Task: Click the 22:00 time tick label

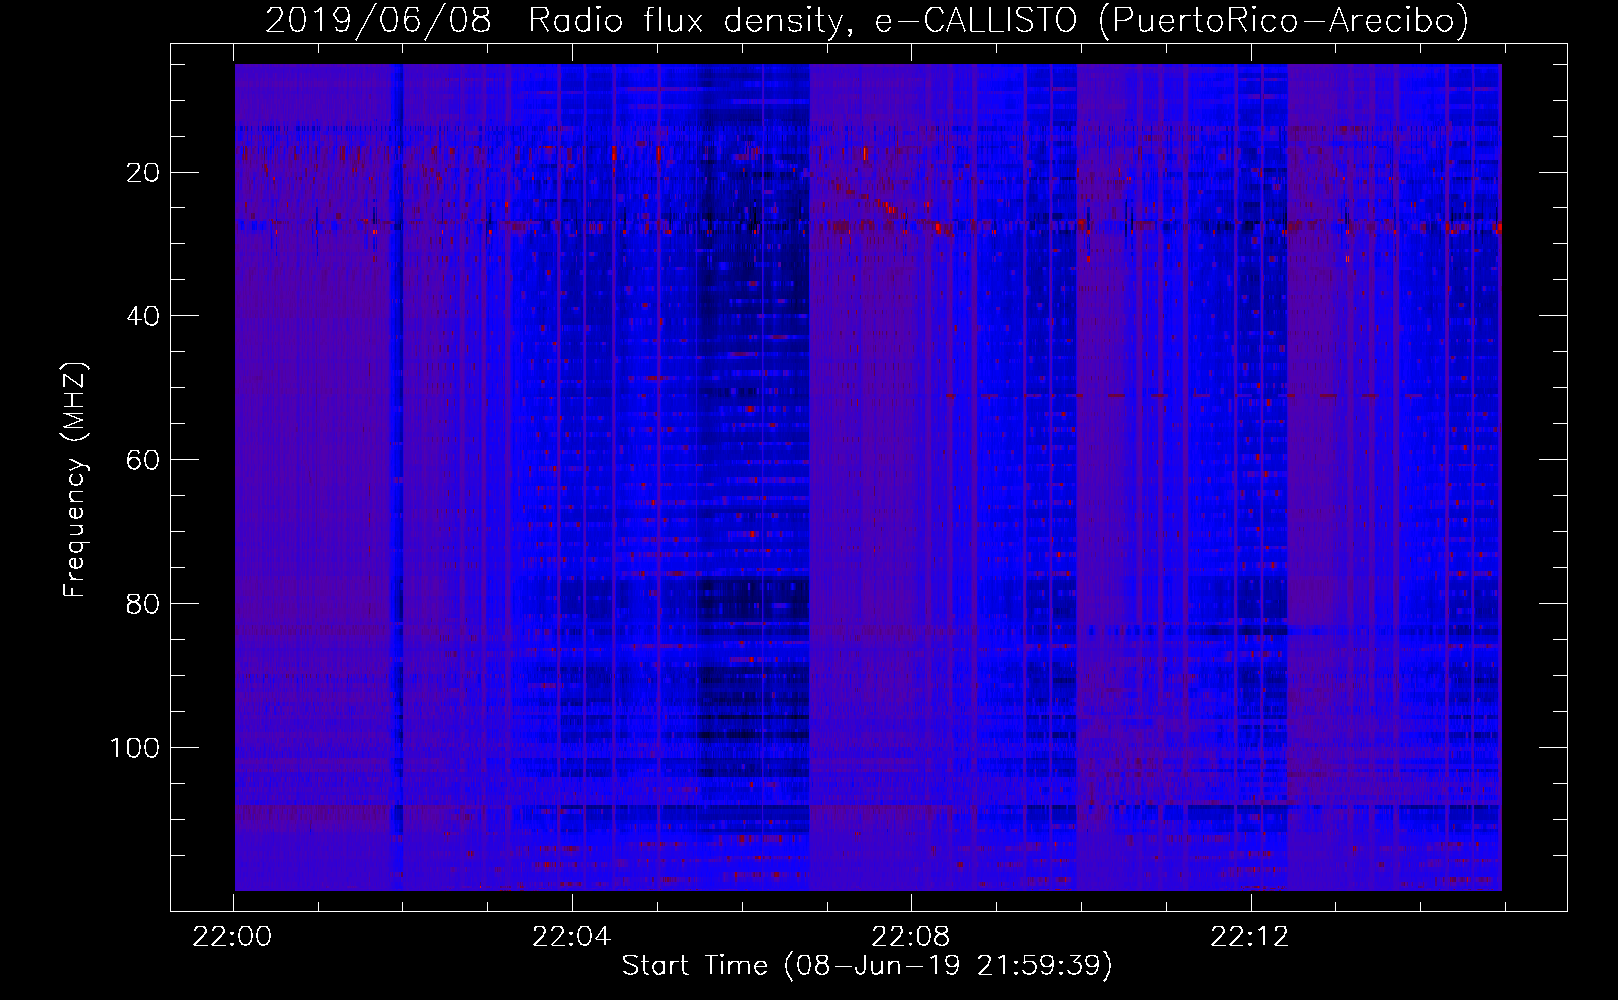Action: pos(233,937)
